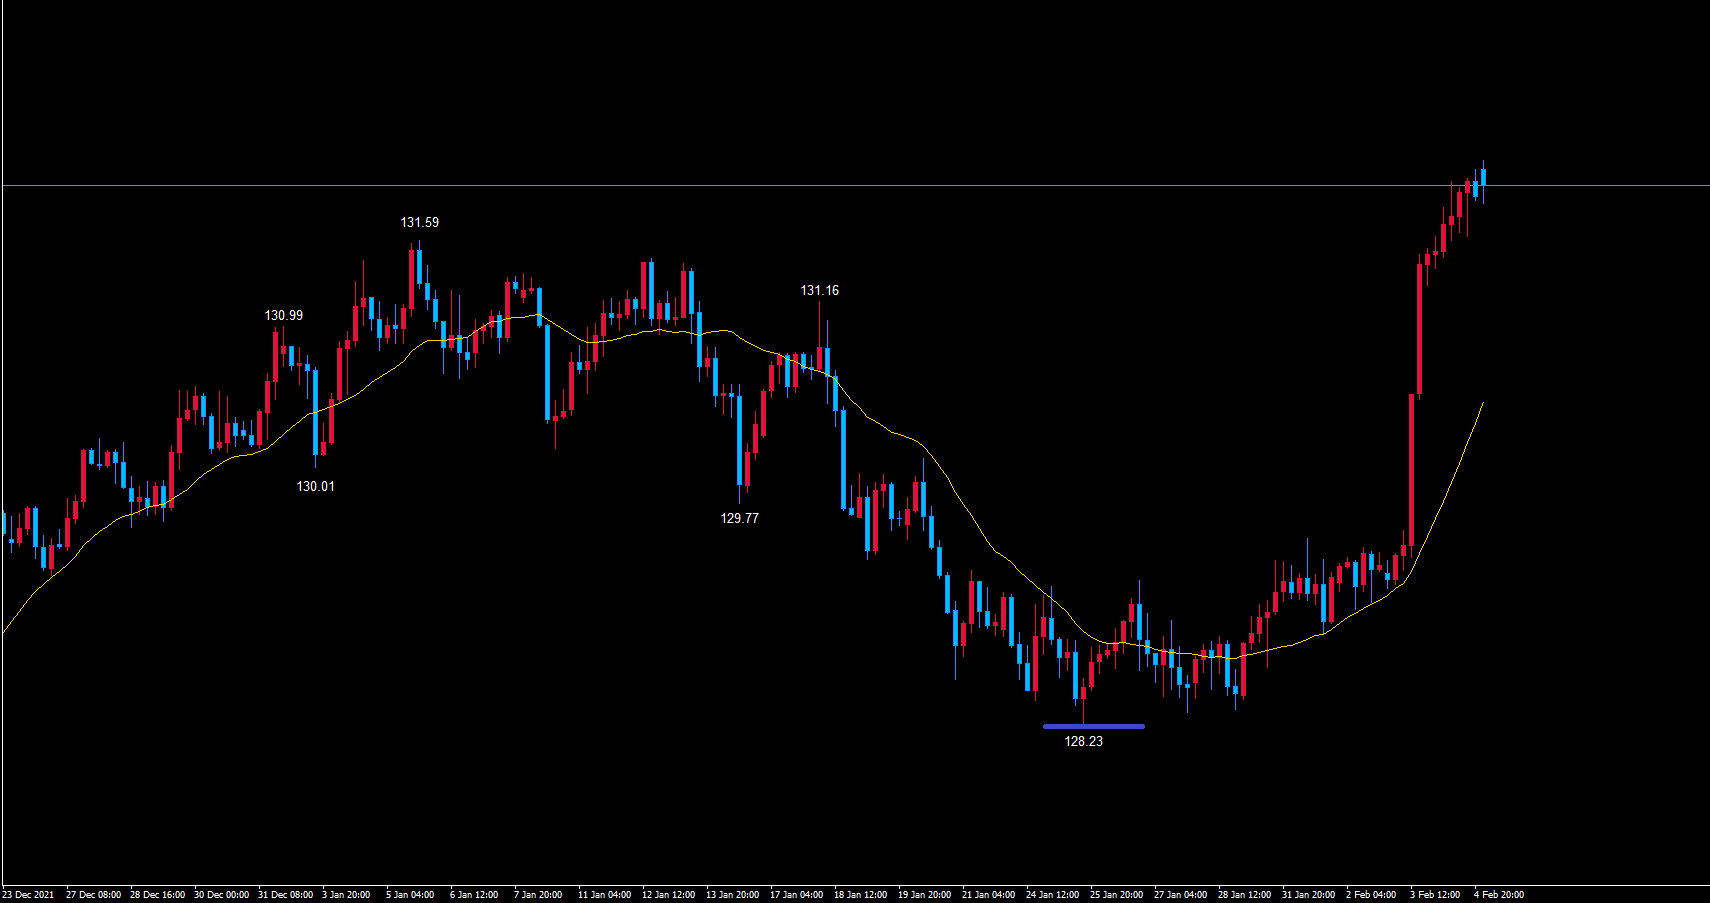The height and width of the screenshot is (903, 1710).
Task: Click the 130.01 swing low label
Action: 315,486
